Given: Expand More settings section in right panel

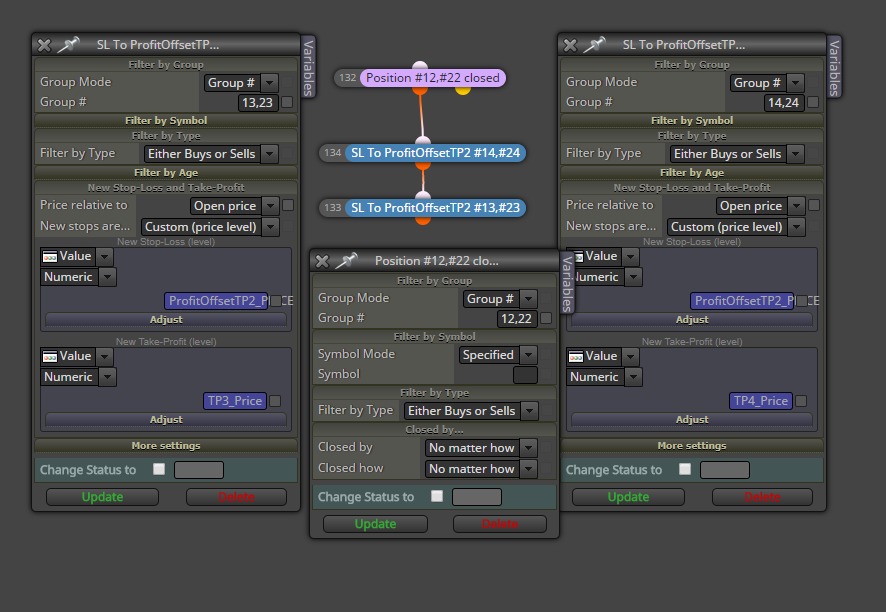Looking at the screenshot, I should pos(692,445).
